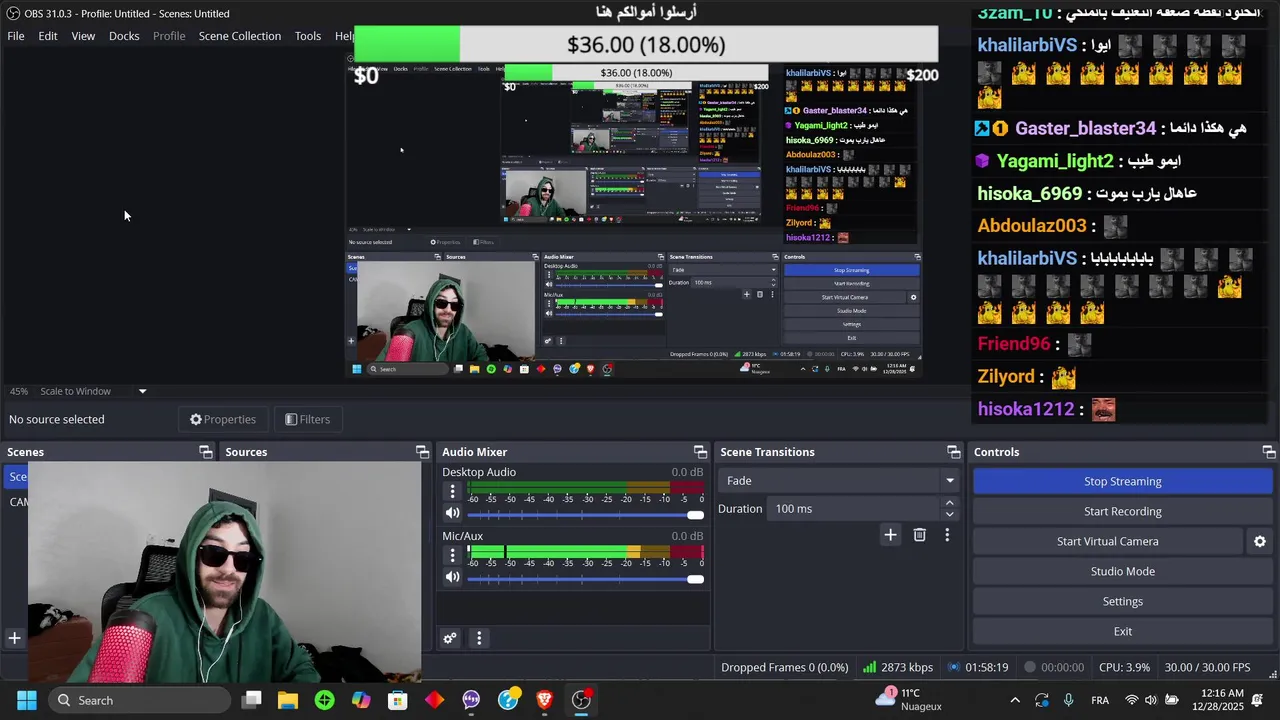Click the Exit button
Screen dimensions: 1280x720
(x=1122, y=631)
